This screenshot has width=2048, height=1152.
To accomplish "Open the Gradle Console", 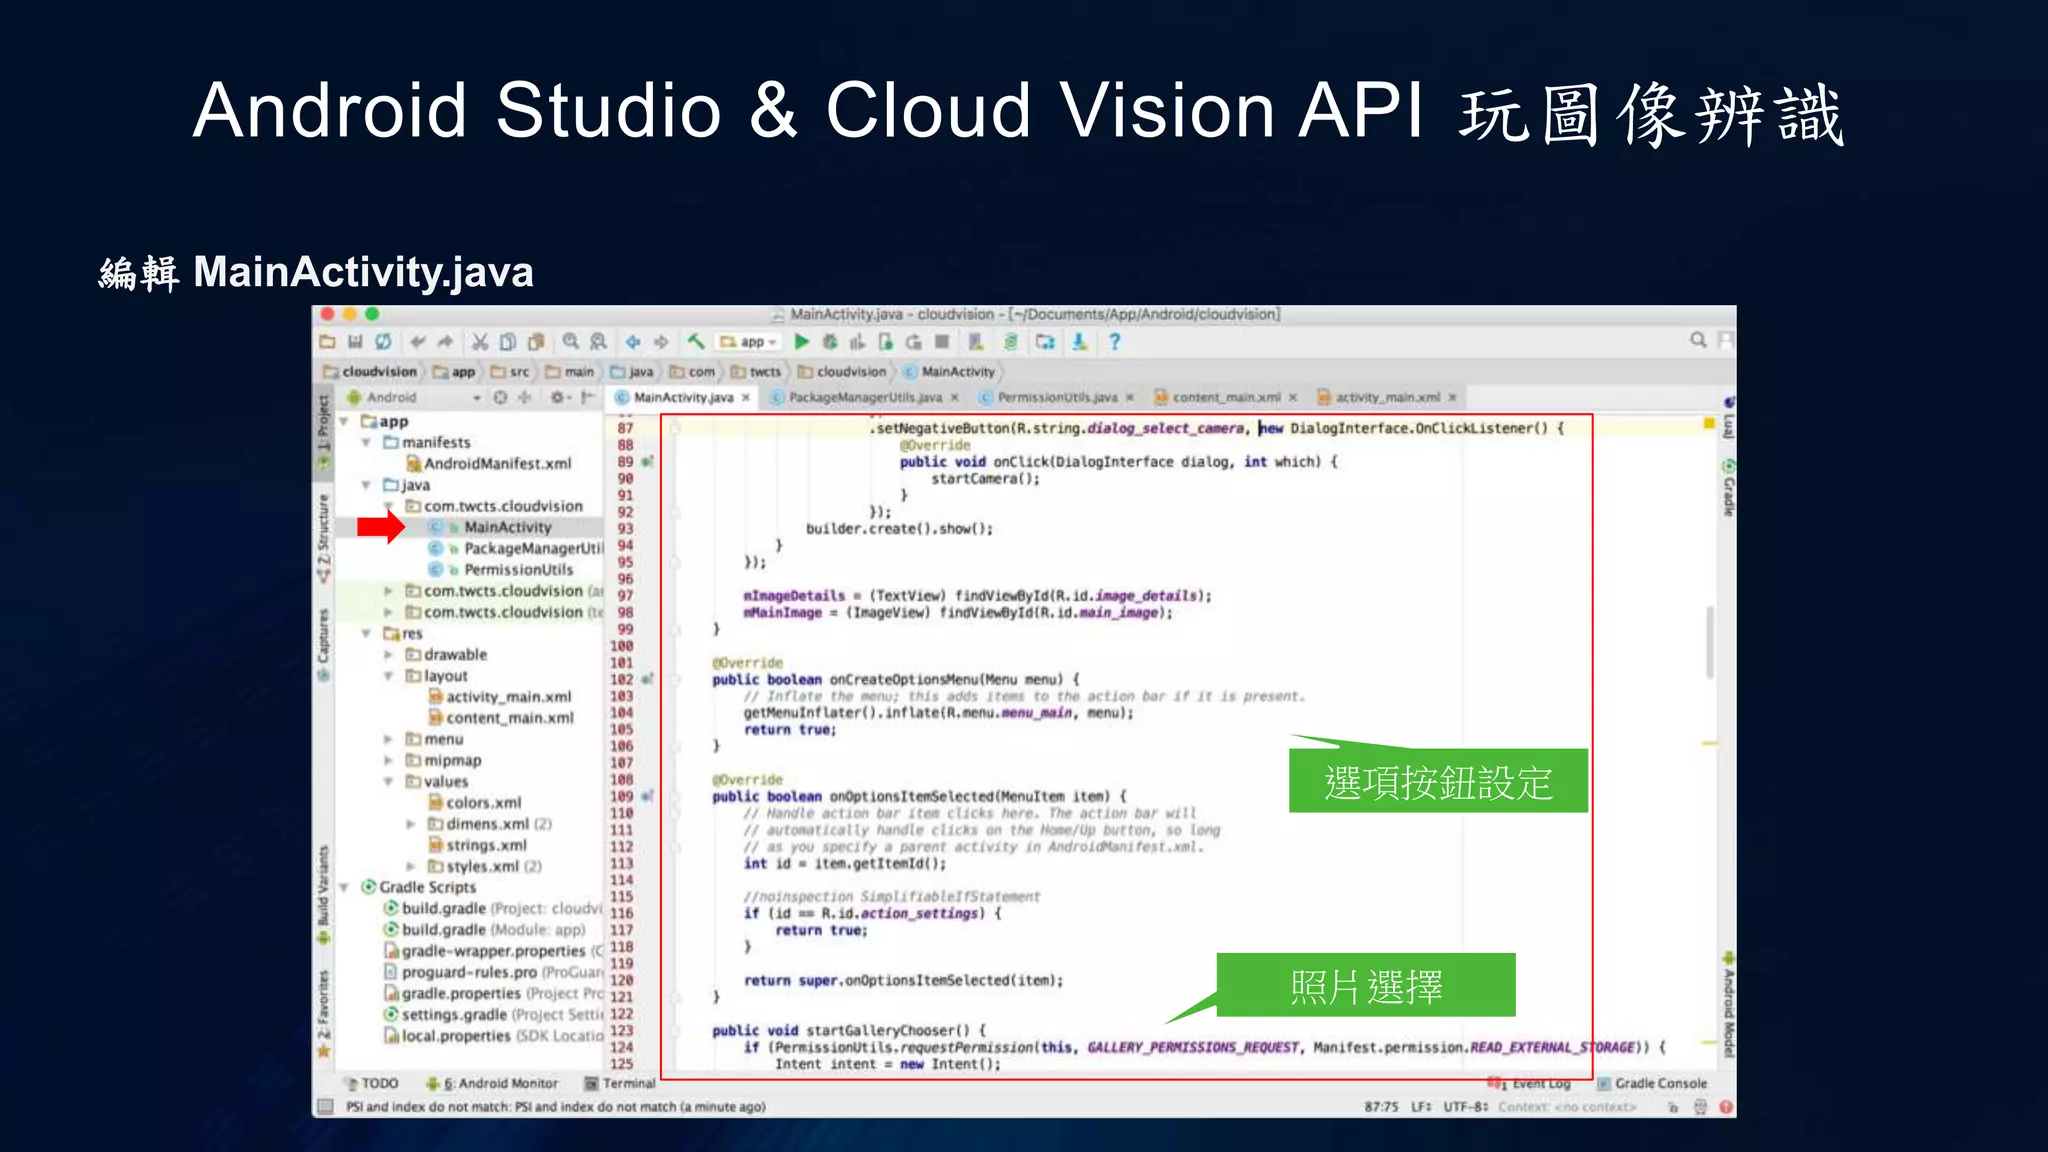I will coord(1653,1084).
